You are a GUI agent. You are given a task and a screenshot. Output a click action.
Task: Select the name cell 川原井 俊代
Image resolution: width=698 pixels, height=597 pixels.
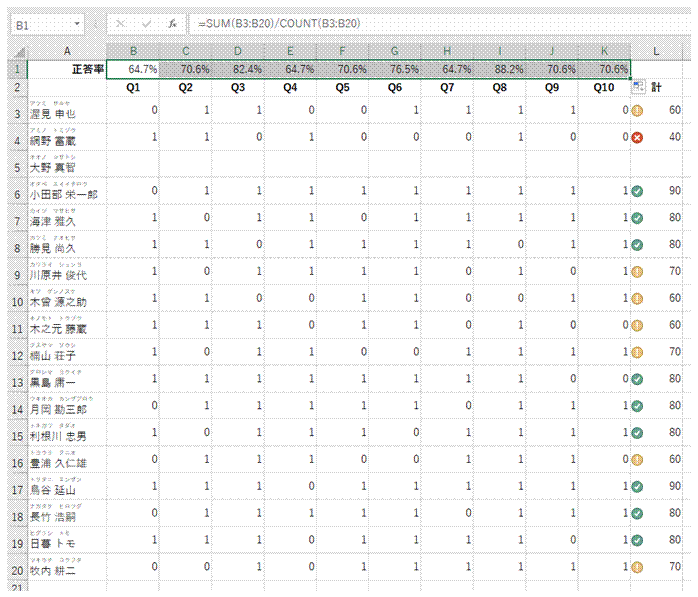point(67,272)
